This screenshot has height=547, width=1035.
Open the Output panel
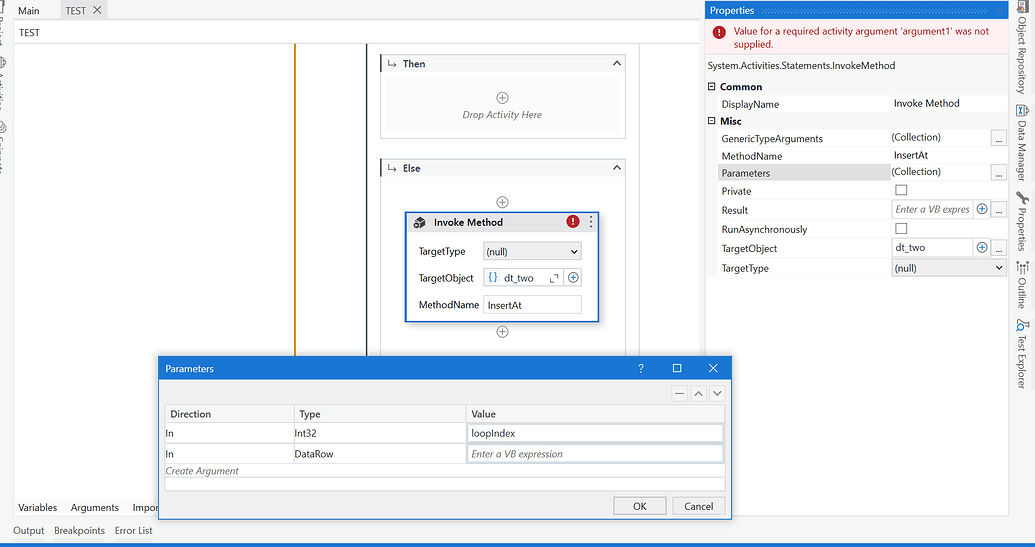[28, 530]
